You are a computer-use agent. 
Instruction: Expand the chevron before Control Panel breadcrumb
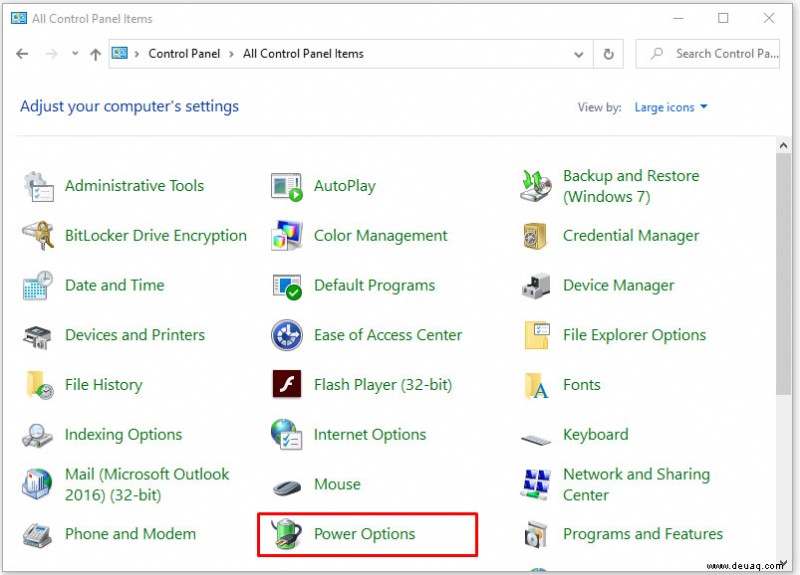pos(137,54)
